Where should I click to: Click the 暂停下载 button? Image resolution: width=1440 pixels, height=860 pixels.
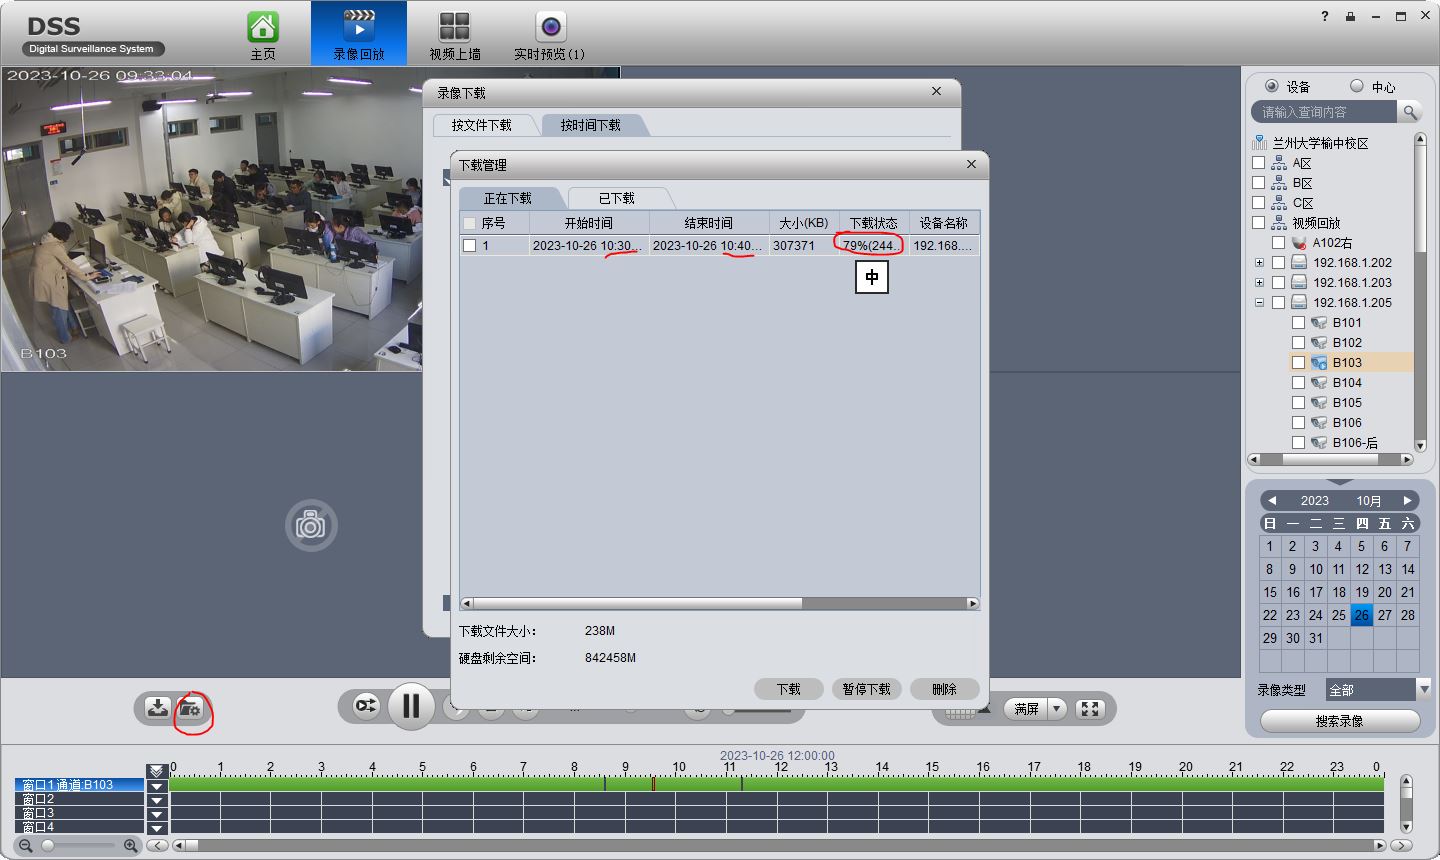click(x=866, y=689)
